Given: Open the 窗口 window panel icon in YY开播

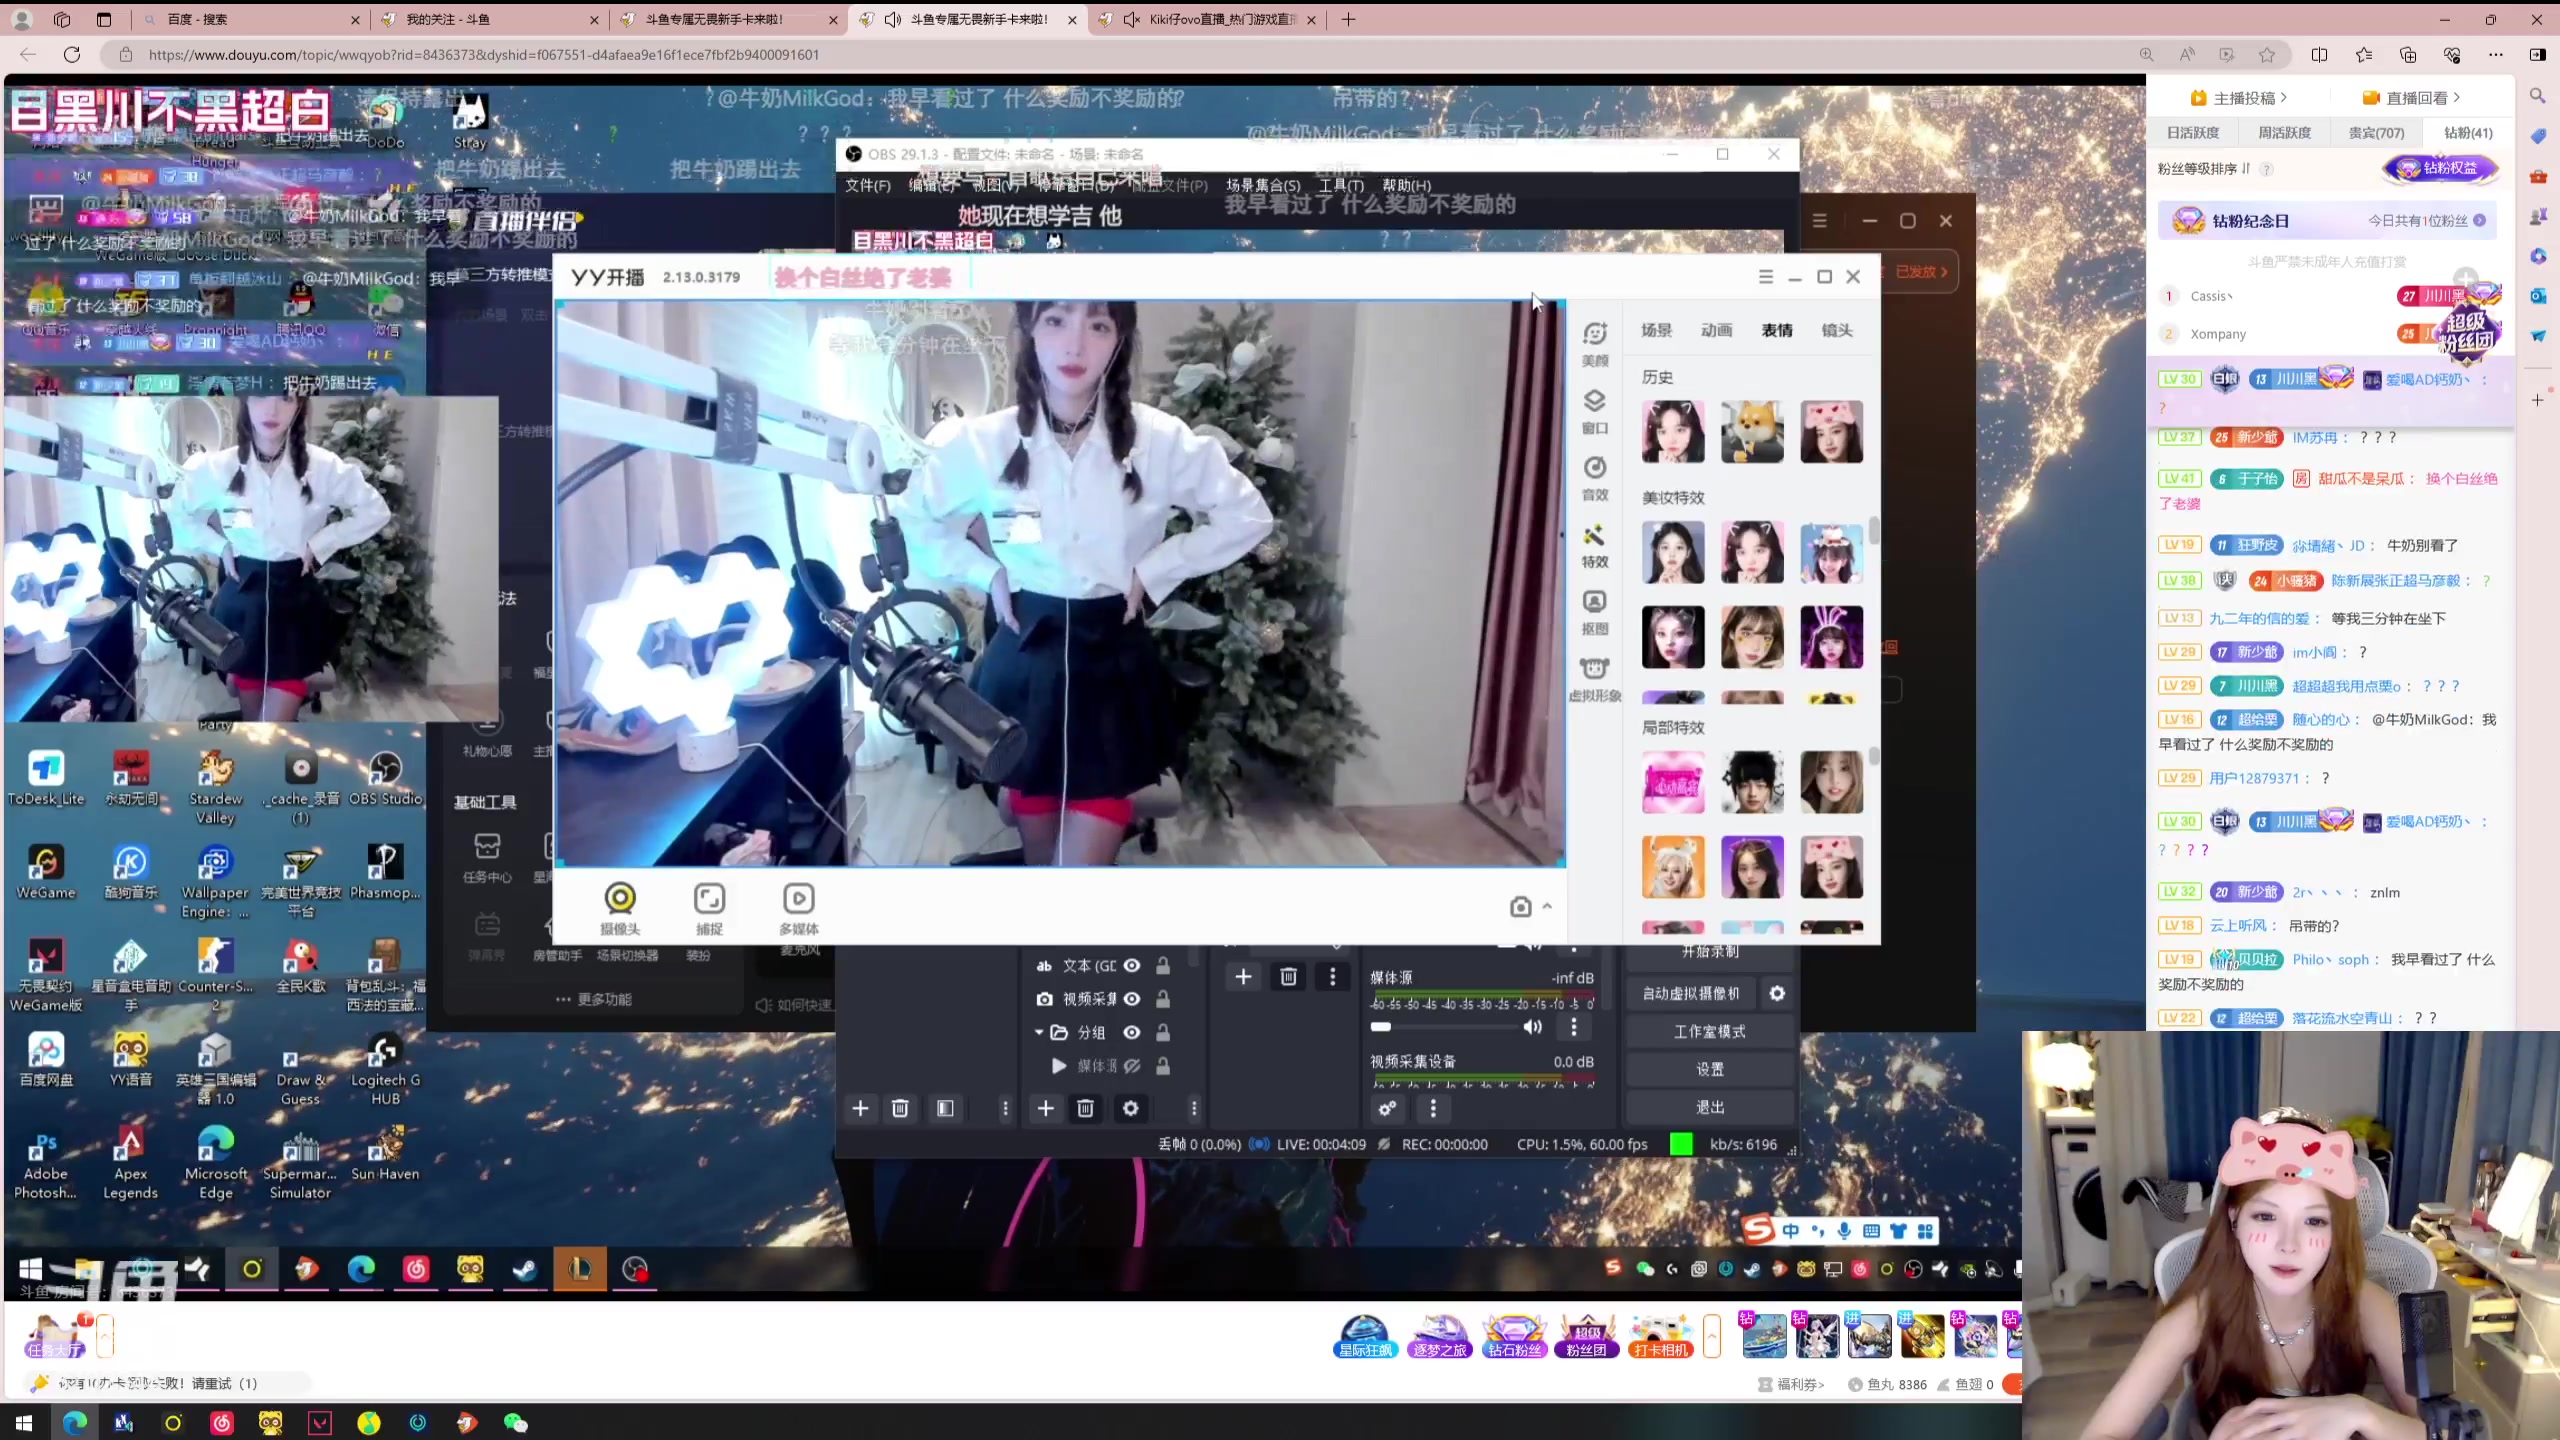Looking at the screenshot, I should (1595, 411).
